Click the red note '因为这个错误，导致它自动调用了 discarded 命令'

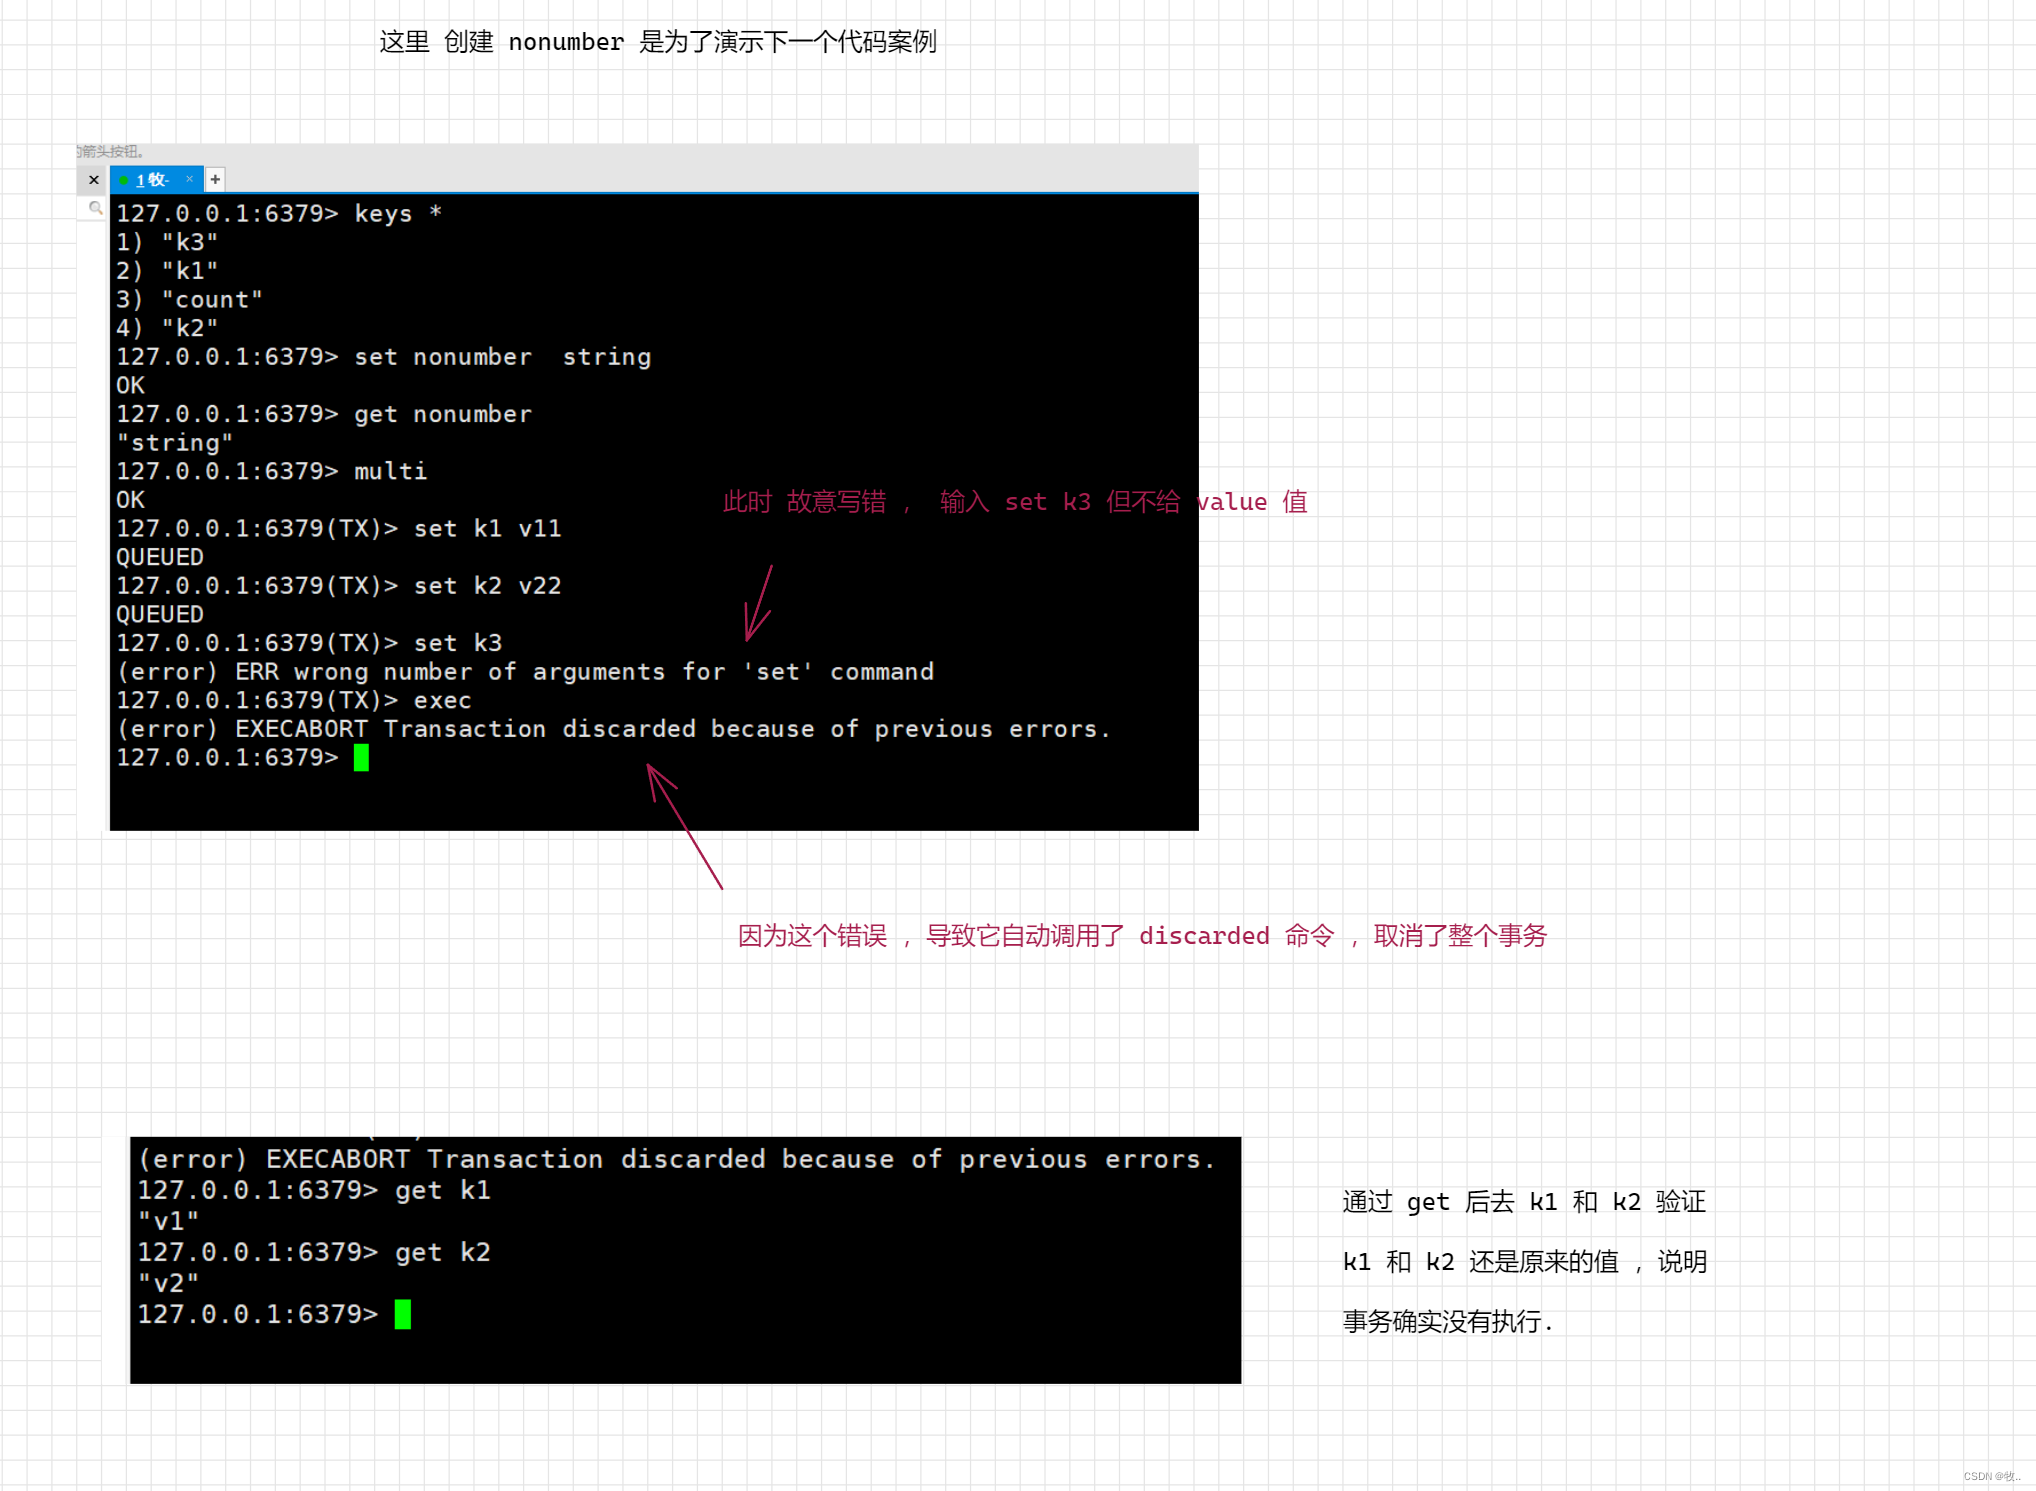[x=1036, y=936]
